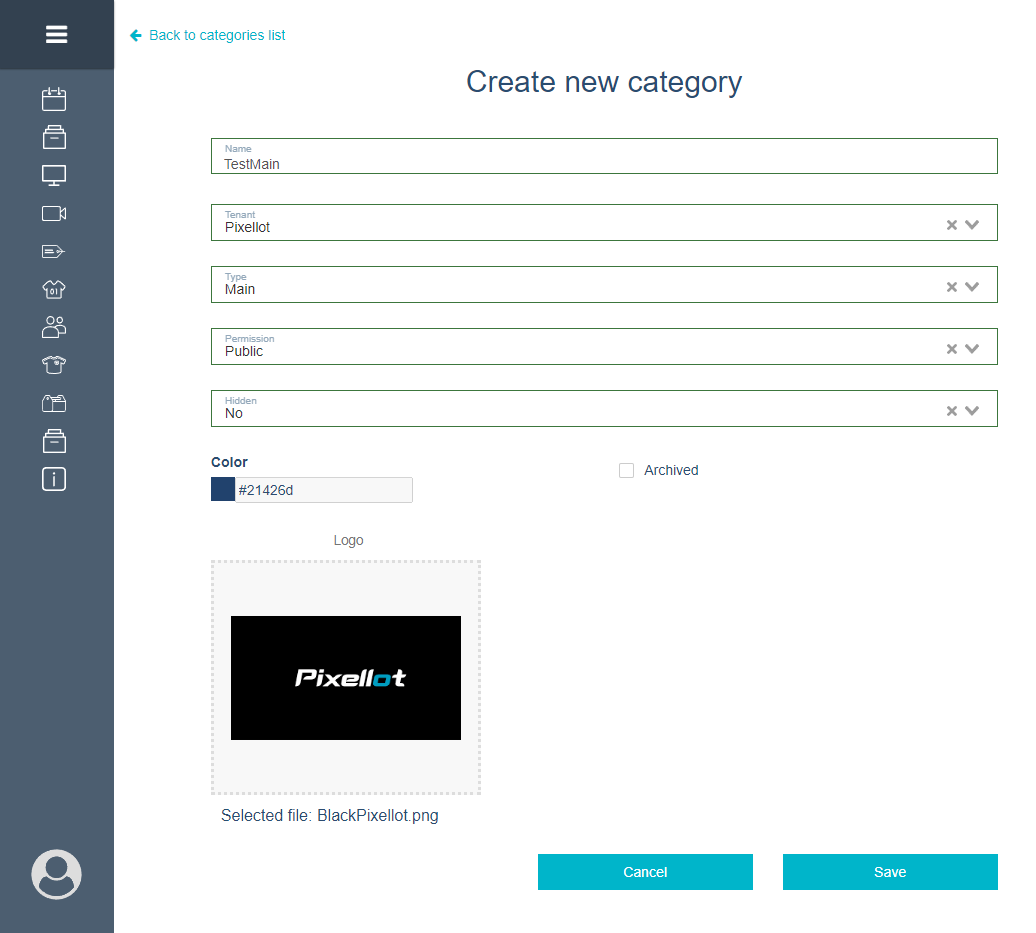Open the plain team shirt icon
1036x933 pixels.
coord(54,365)
